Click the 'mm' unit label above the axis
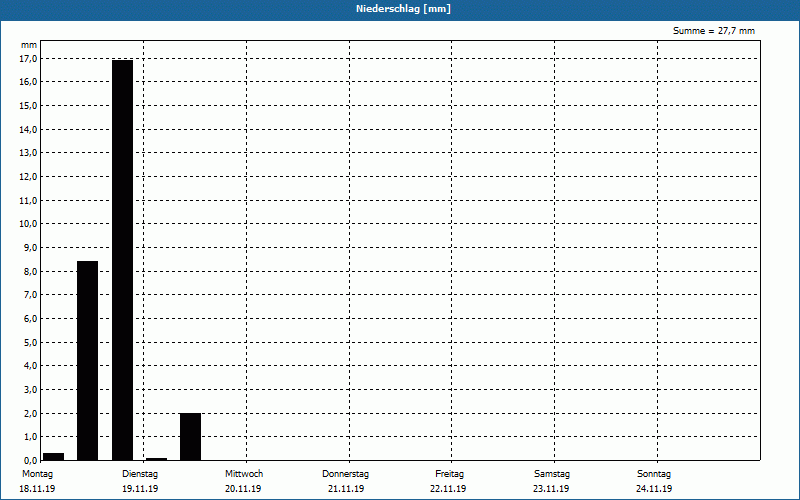 [29, 45]
